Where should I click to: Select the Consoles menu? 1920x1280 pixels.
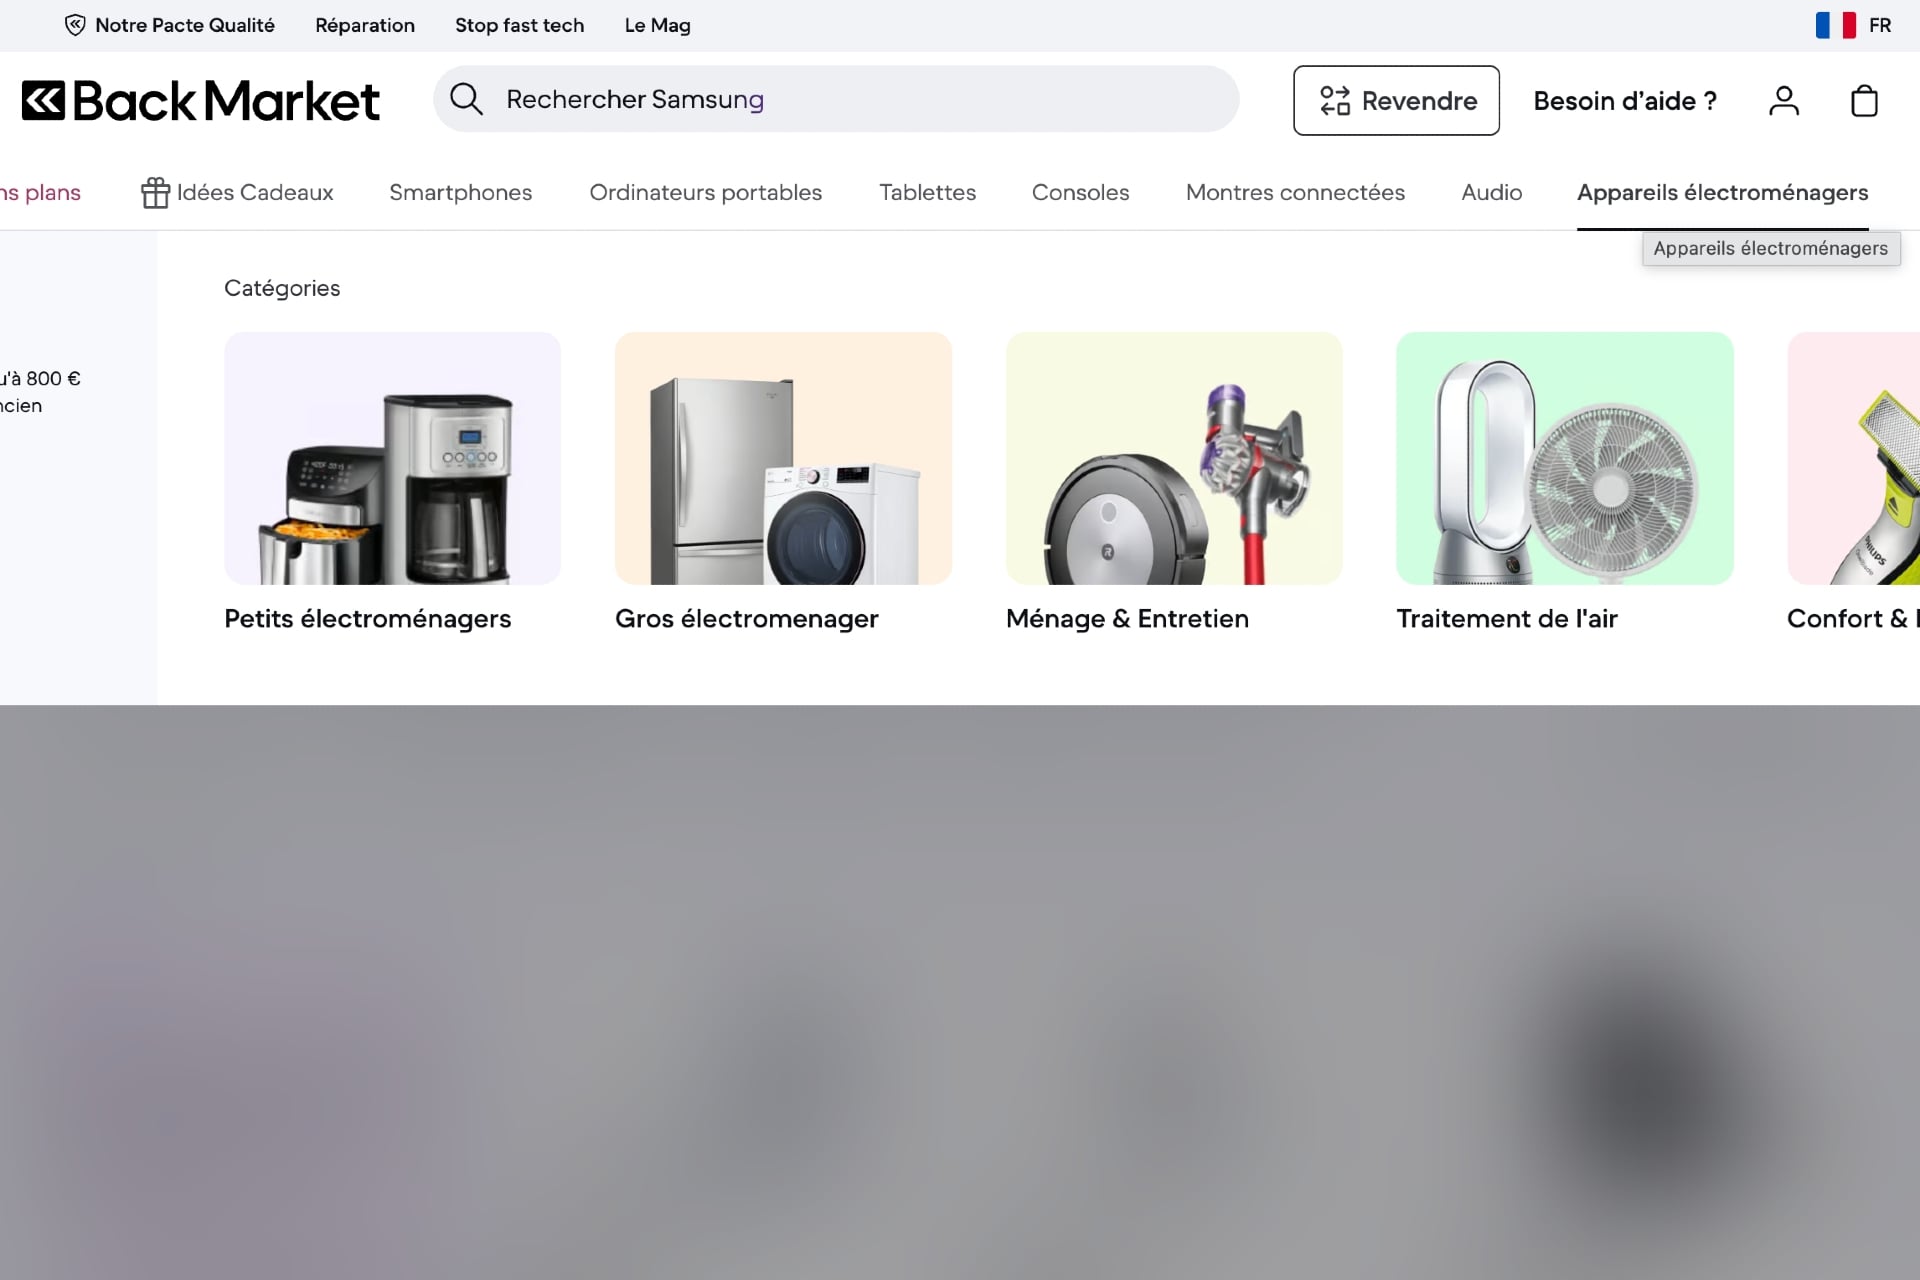1081,192
